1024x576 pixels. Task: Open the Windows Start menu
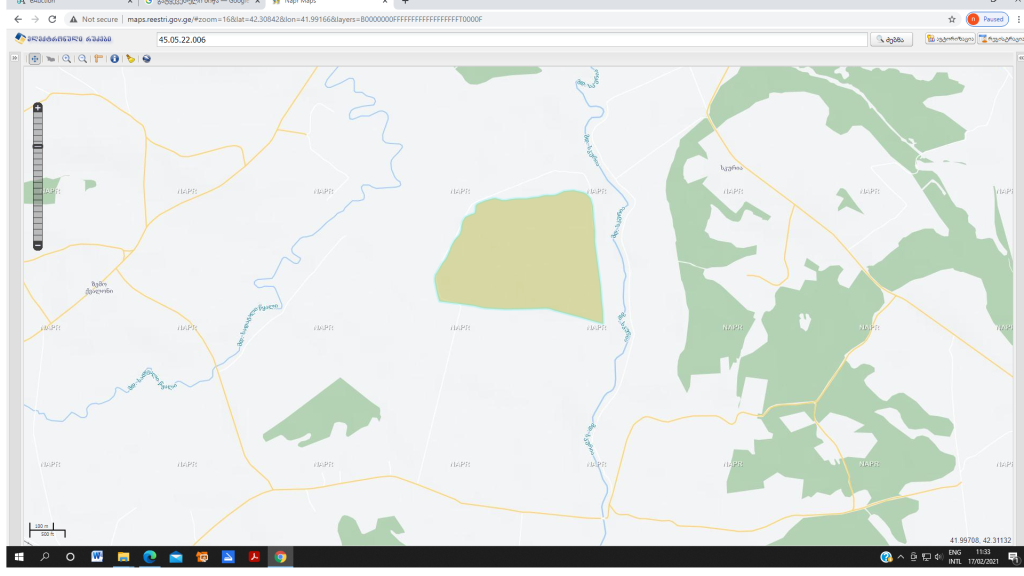click(x=19, y=557)
